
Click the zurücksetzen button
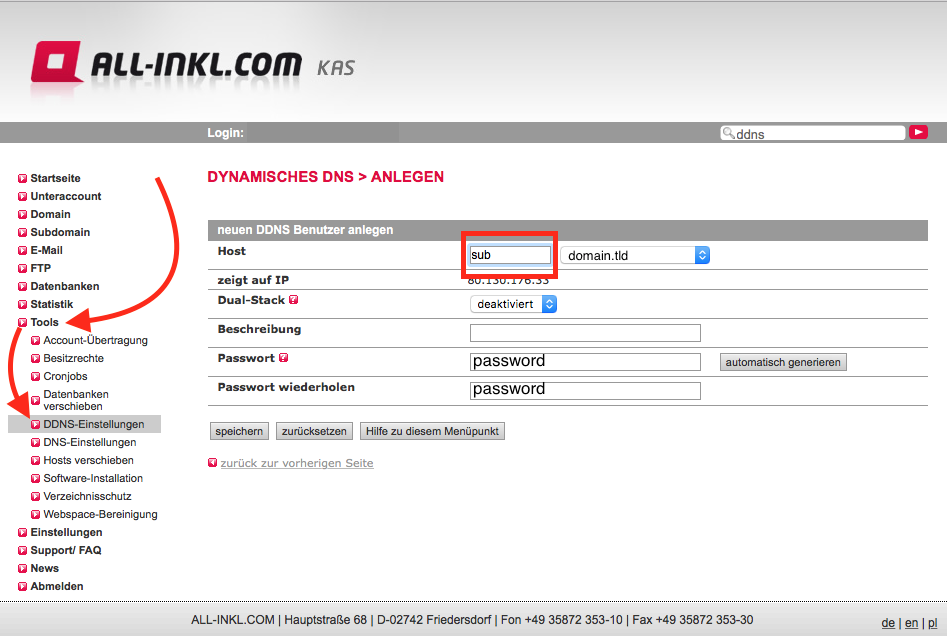[x=314, y=431]
